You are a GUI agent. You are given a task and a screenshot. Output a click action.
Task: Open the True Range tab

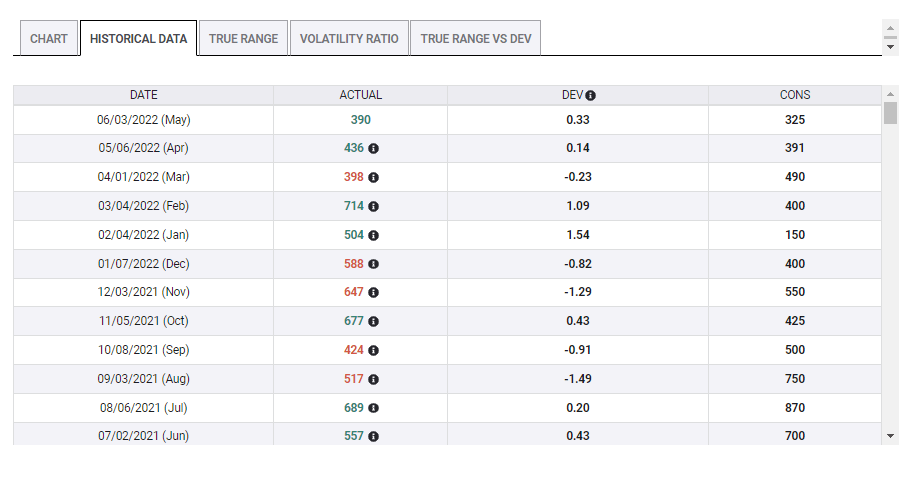click(243, 39)
